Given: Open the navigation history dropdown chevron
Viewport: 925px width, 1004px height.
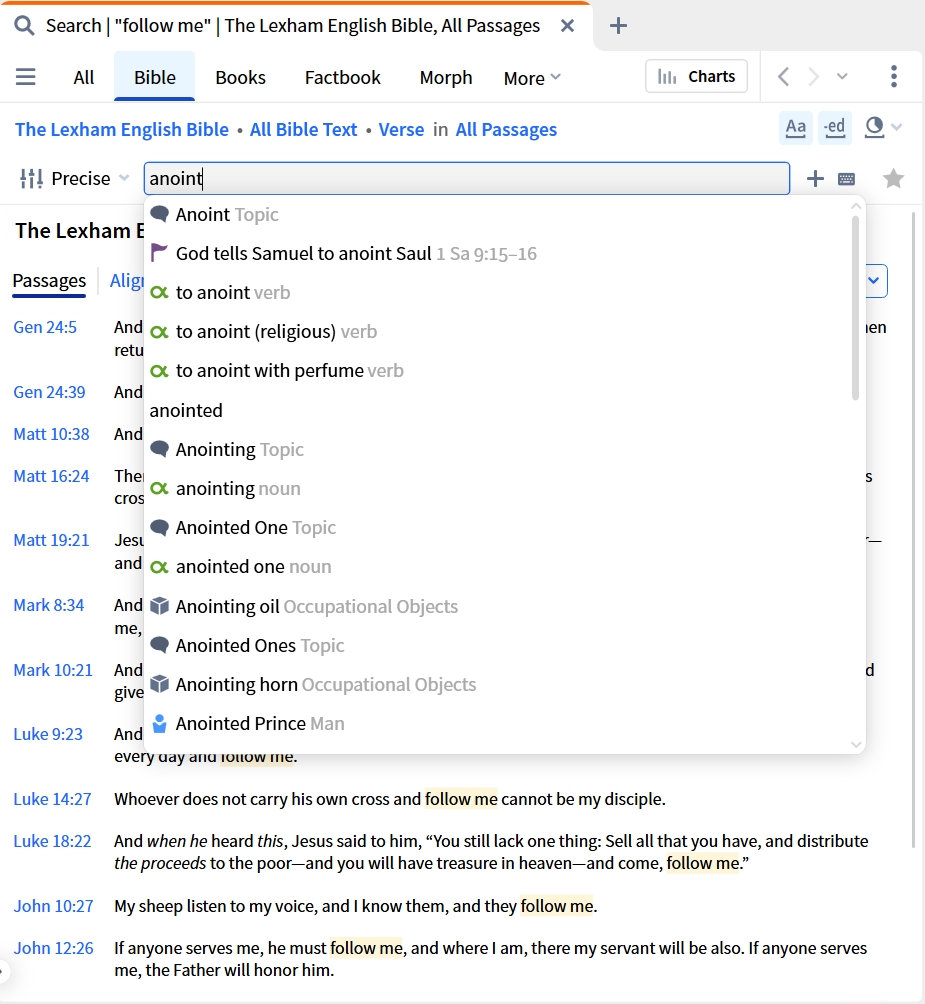Looking at the screenshot, I should 842,77.
